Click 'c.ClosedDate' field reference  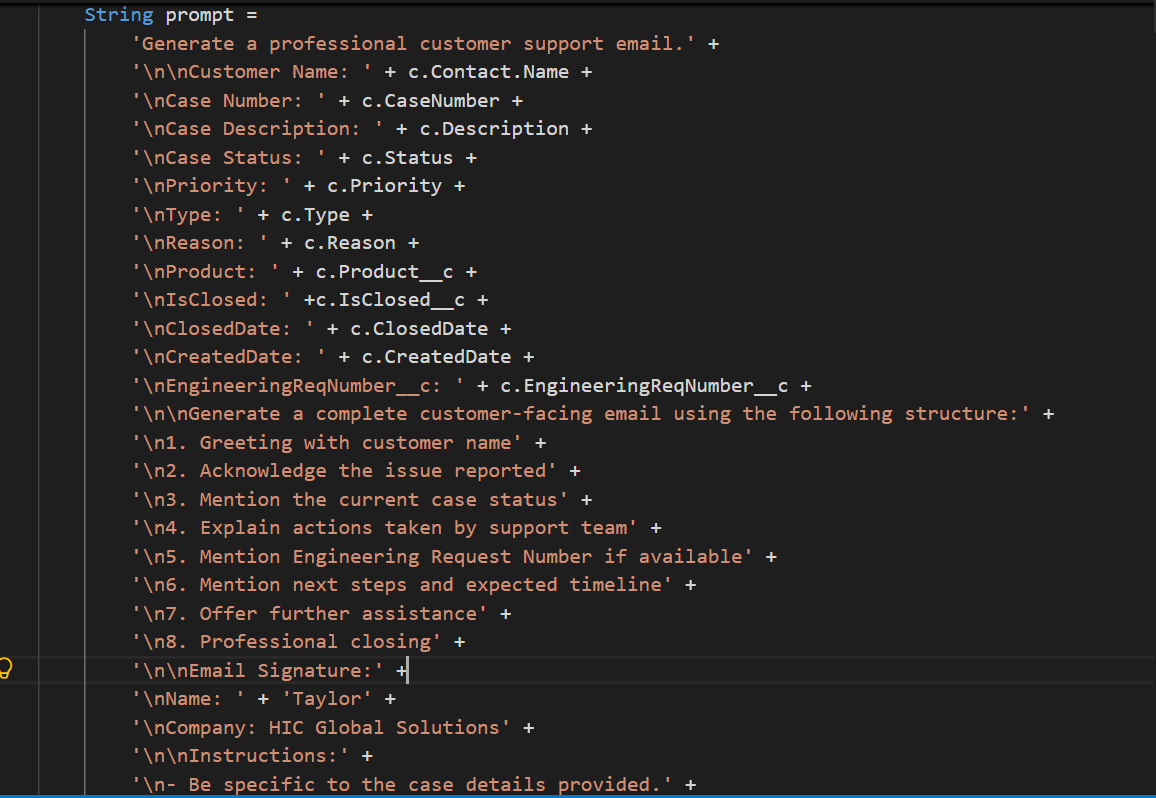(419, 329)
